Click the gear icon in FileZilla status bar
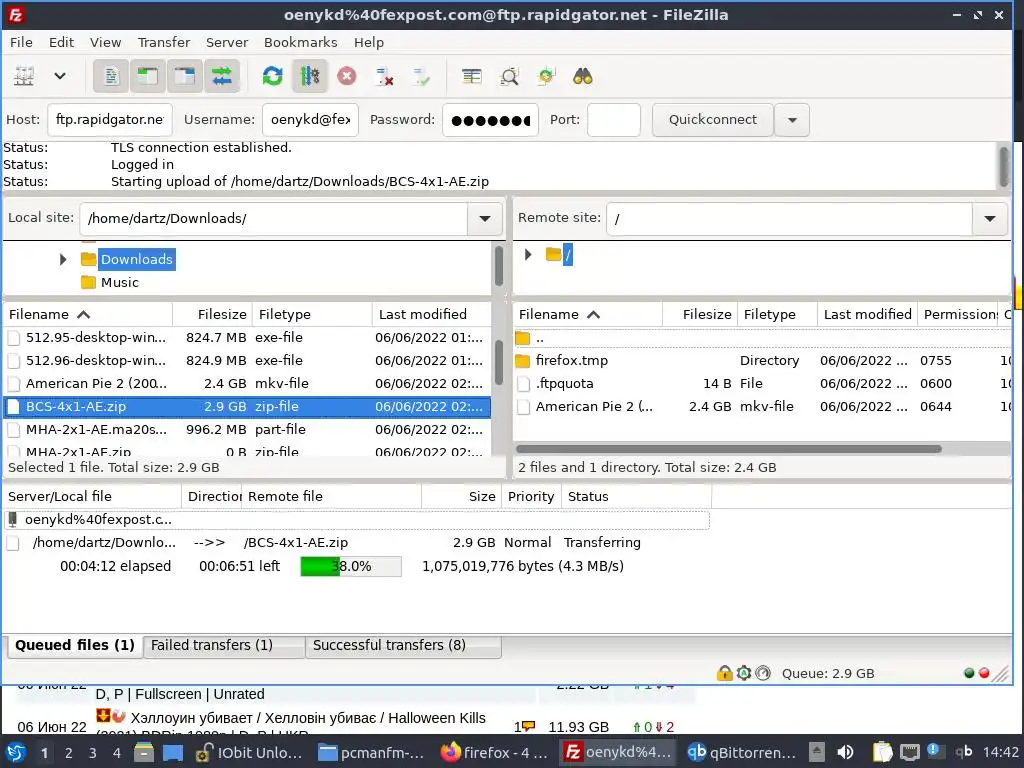Screen dimensions: 1024x768 pos(744,673)
